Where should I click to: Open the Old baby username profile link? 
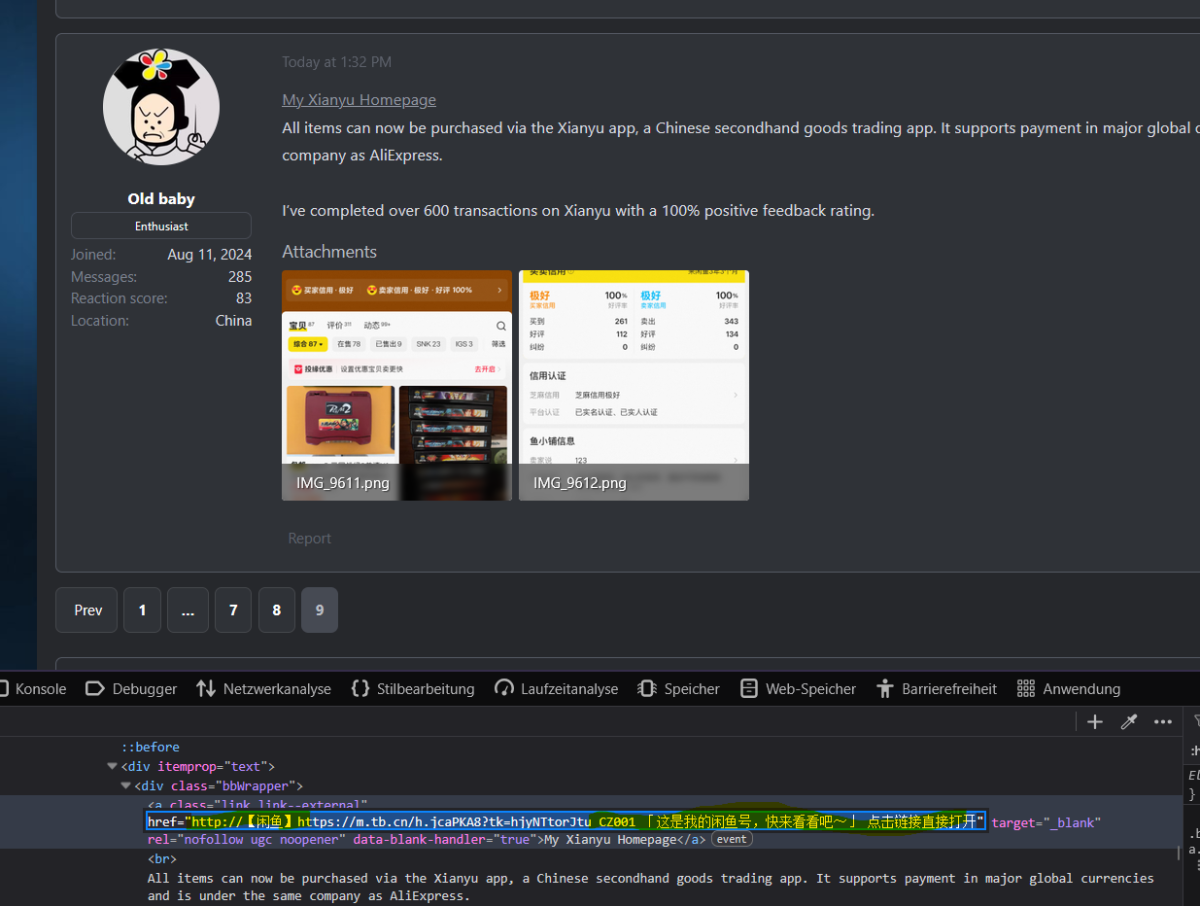(161, 199)
